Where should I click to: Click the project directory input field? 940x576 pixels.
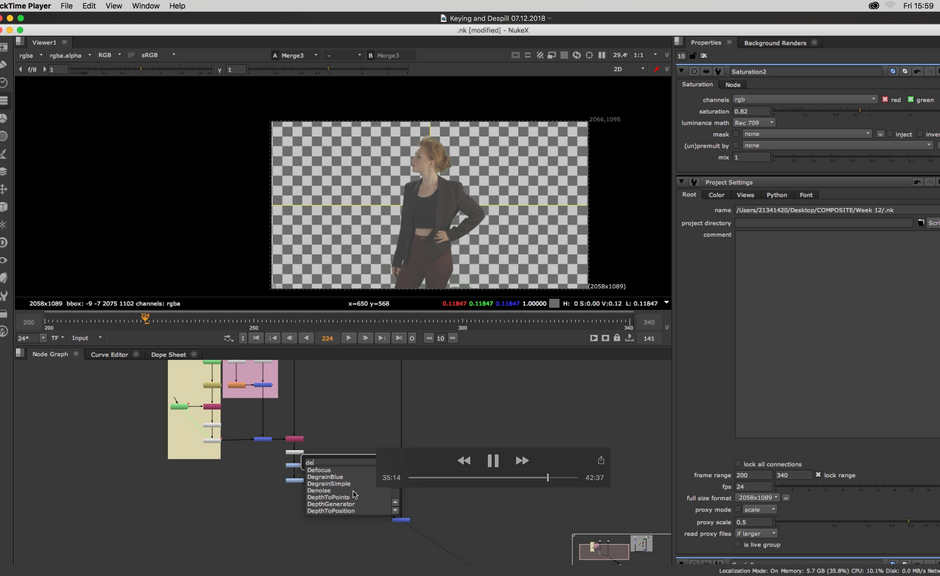825,223
